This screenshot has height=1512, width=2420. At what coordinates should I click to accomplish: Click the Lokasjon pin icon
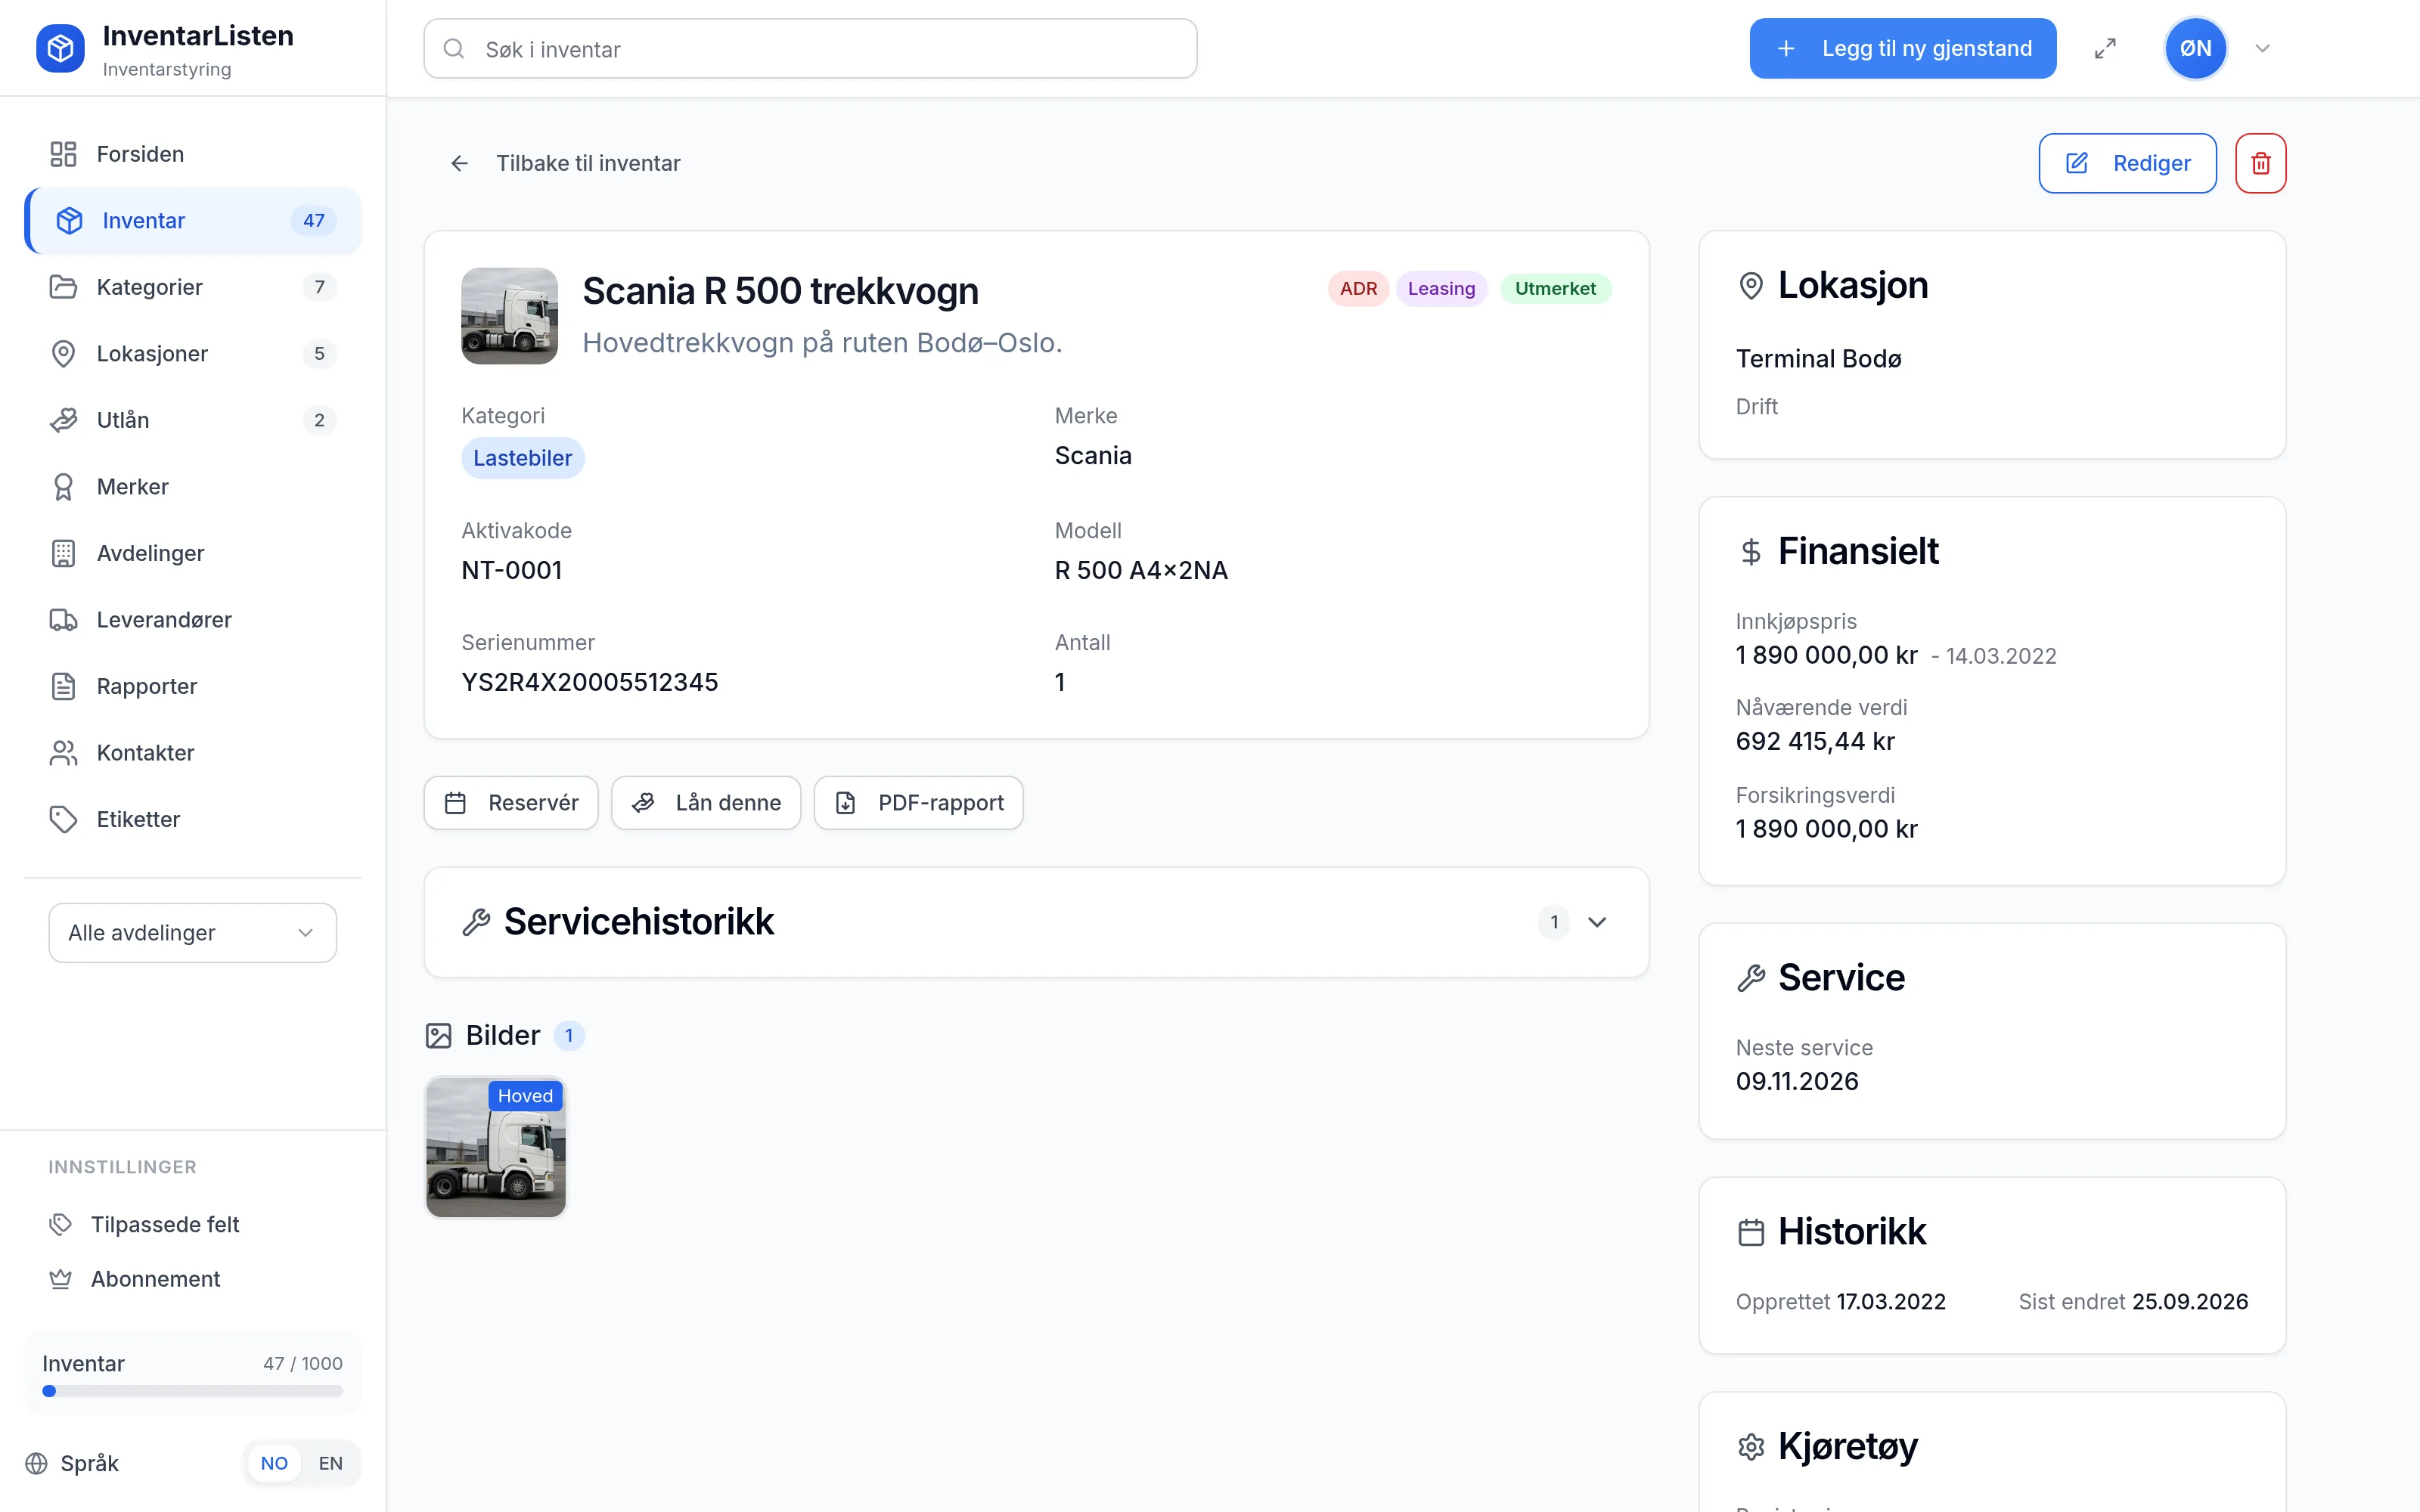tap(1751, 286)
